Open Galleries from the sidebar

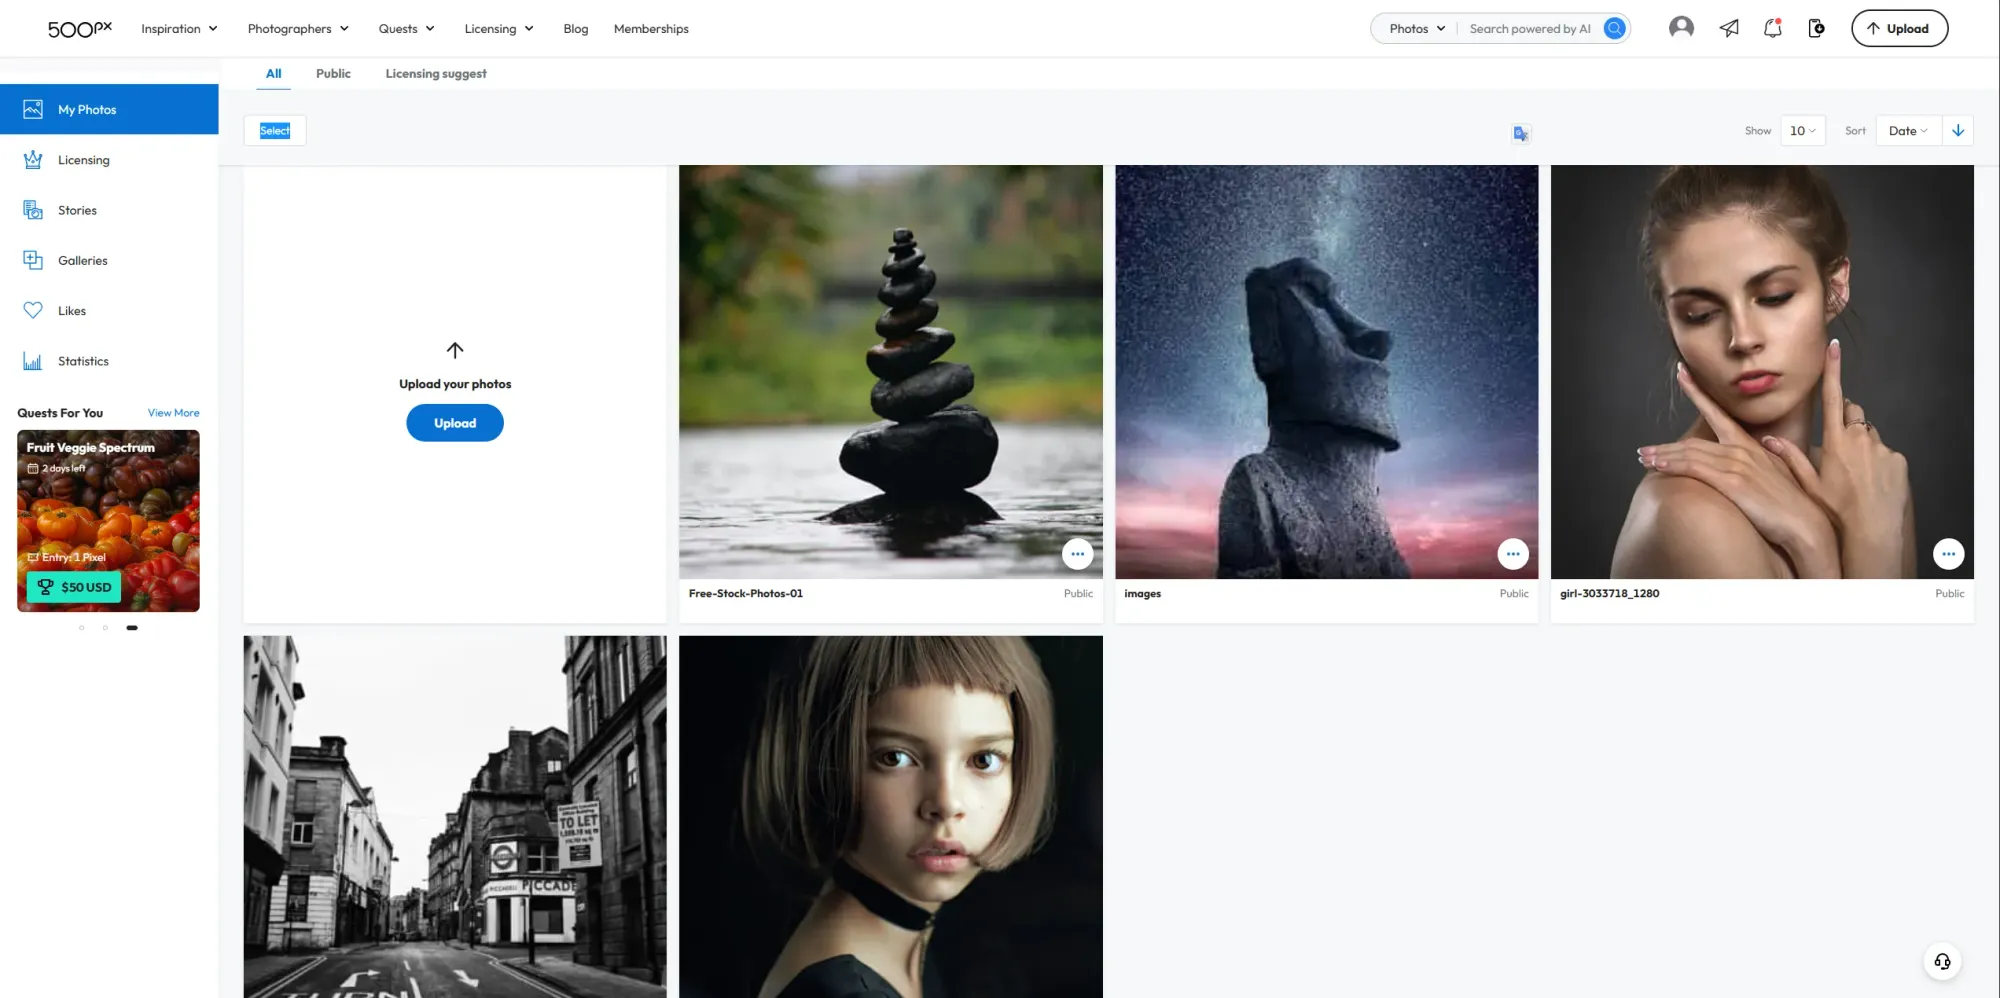pyautogui.click(x=82, y=260)
